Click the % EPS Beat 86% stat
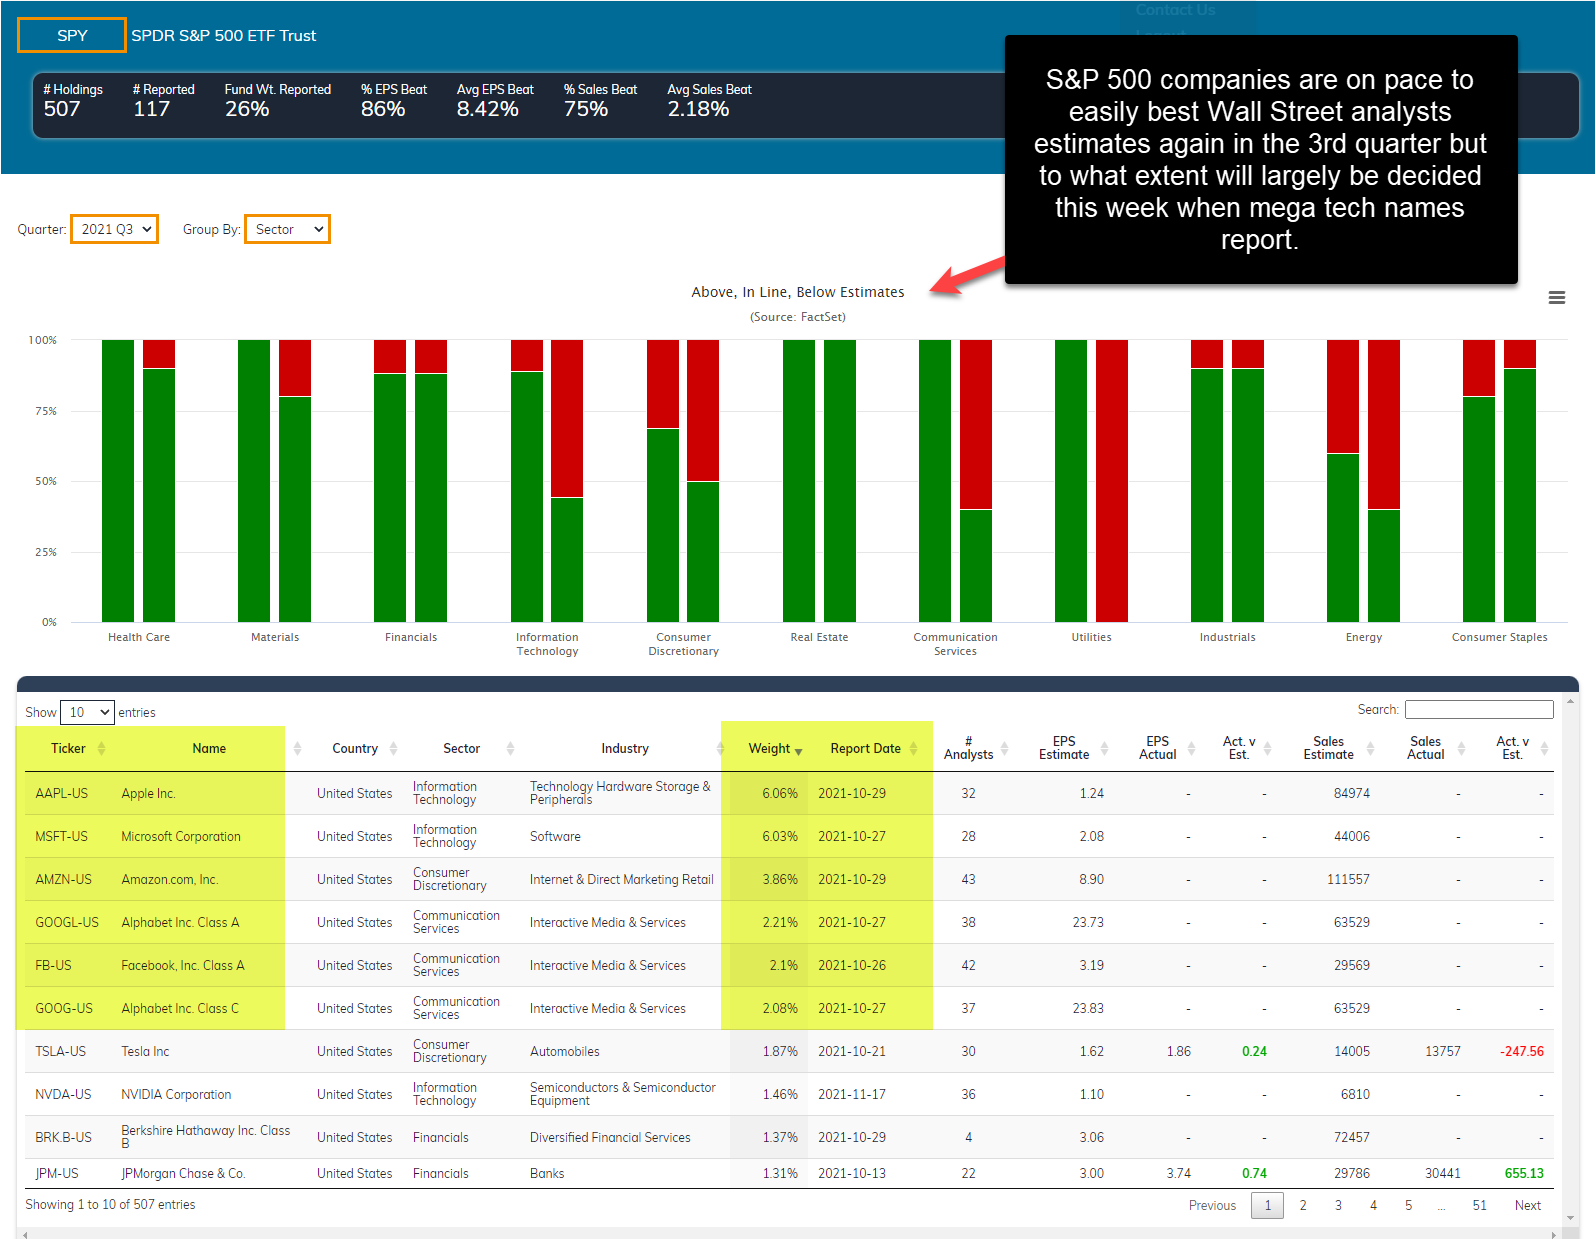This screenshot has width=1596, height=1239. (x=393, y=101)
